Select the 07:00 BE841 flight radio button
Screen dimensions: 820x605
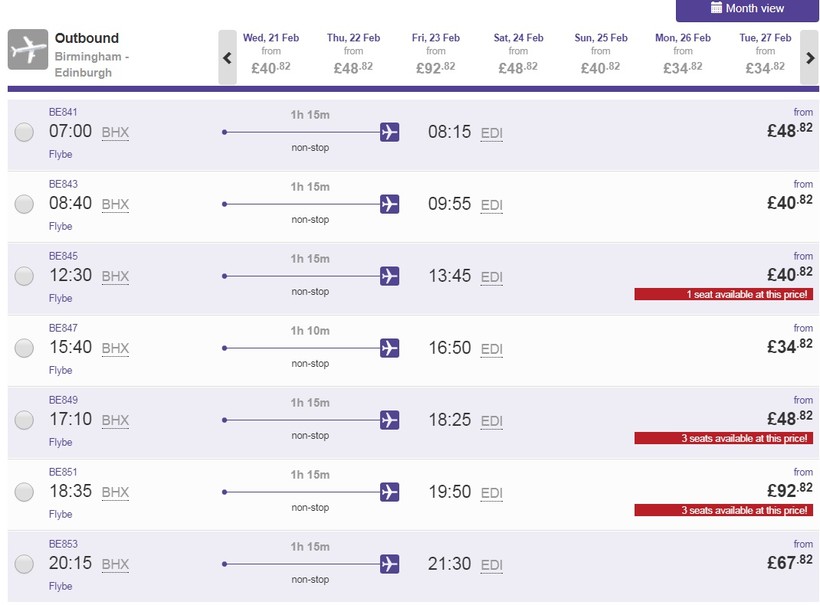(x=24, y=132)
